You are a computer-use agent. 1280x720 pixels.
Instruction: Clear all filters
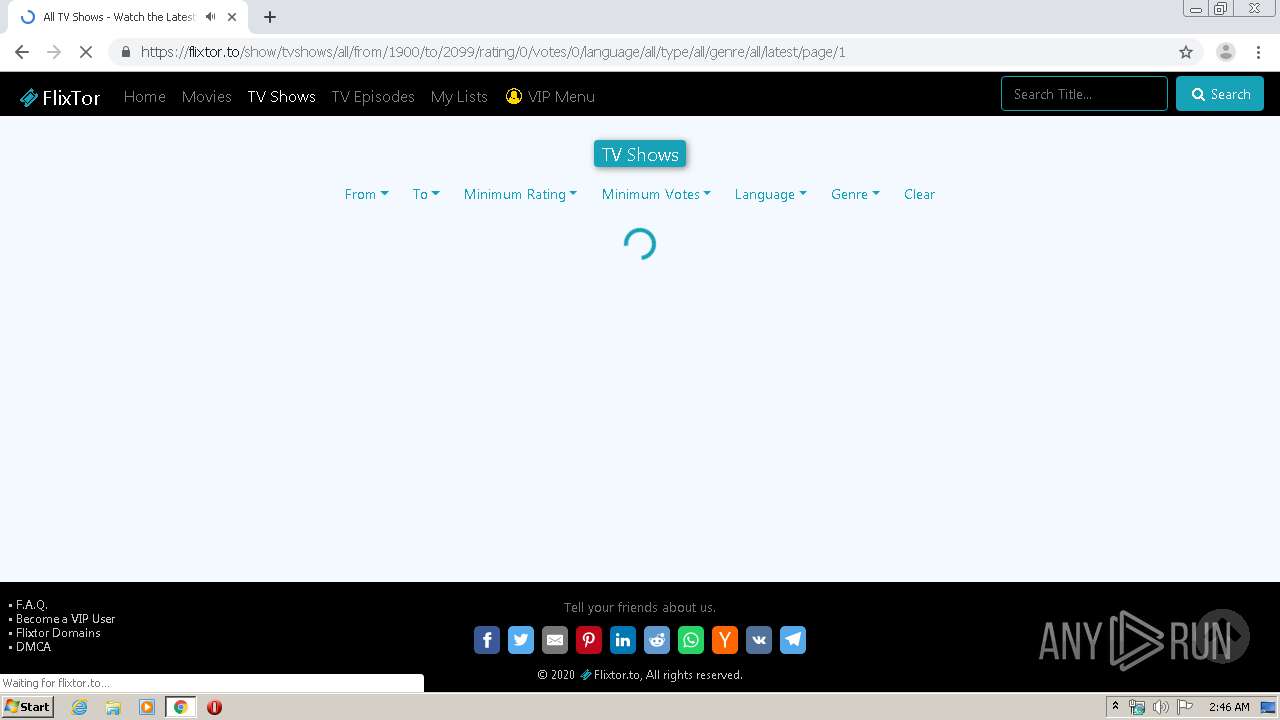pyautogui.click(x=919, y=194)
